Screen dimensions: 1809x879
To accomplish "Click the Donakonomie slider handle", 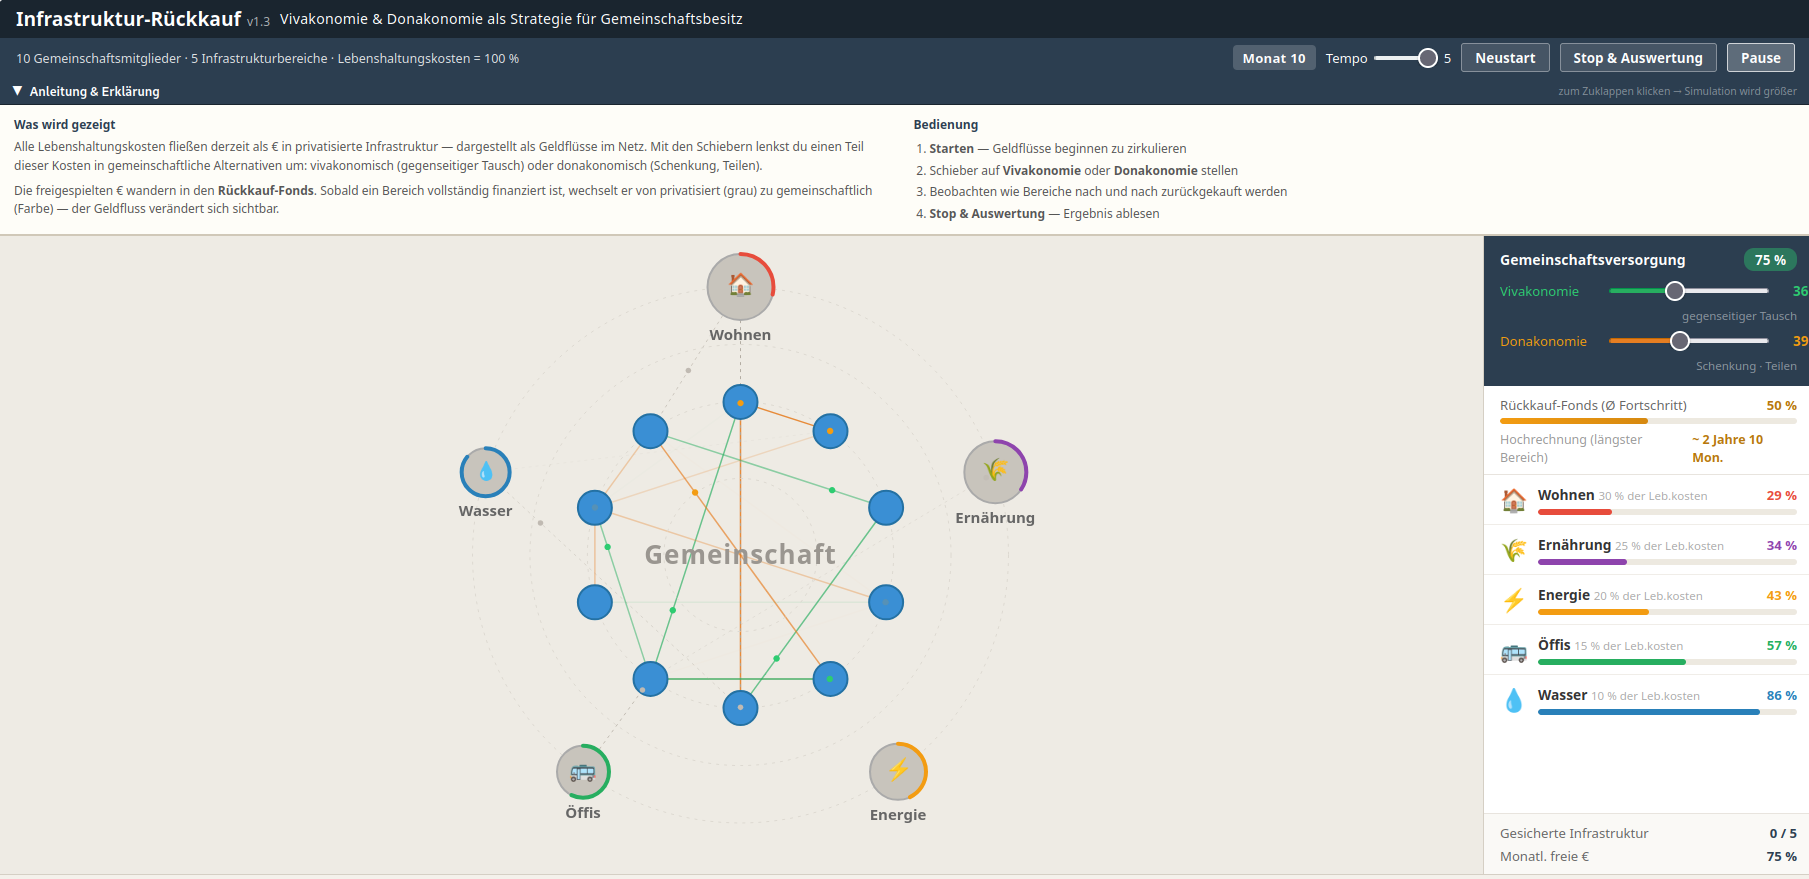I will click(x=1680, y=341).
